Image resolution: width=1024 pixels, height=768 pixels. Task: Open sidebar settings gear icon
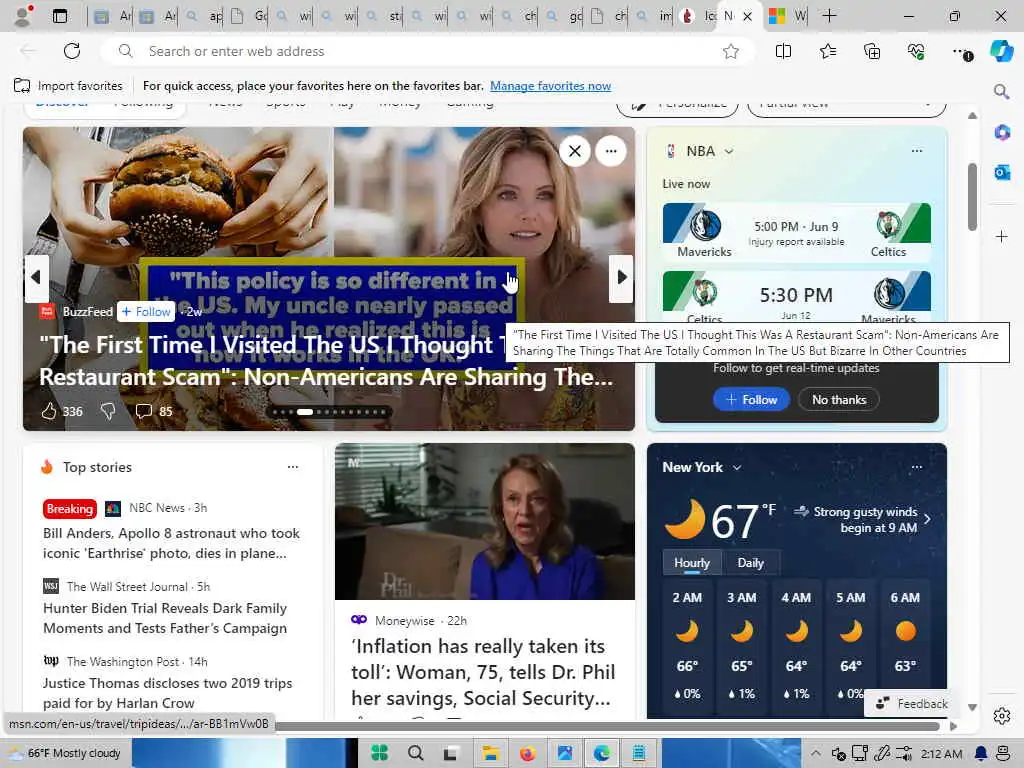tap(1001, 716)
